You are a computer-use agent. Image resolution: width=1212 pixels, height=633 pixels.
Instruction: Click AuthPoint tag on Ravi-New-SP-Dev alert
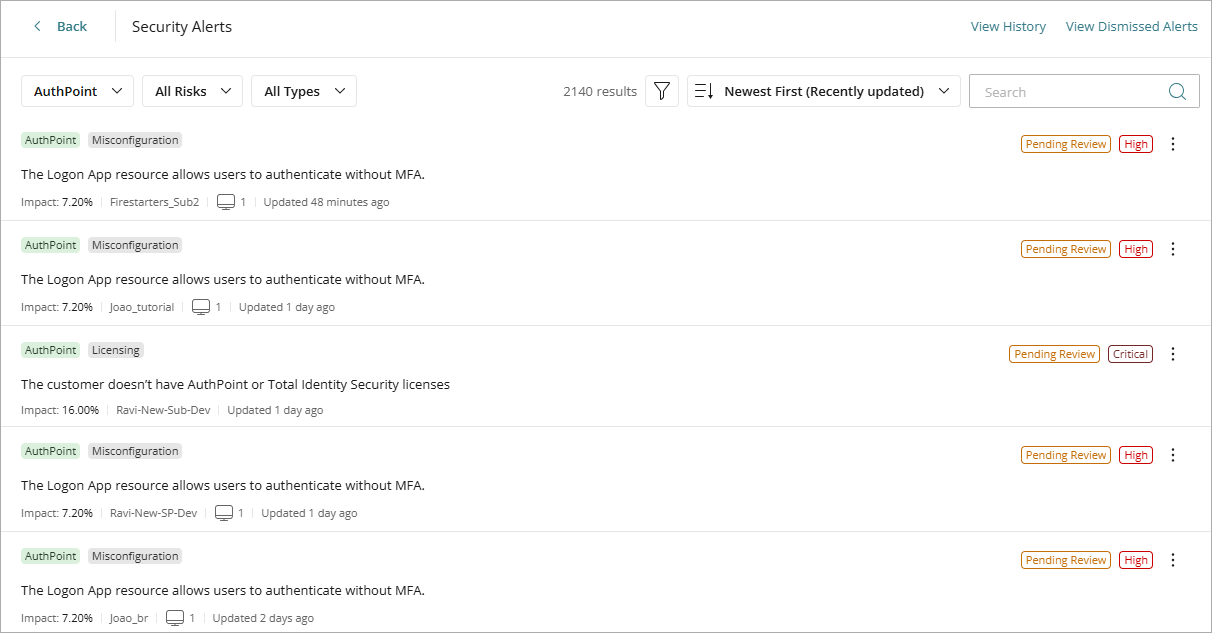(x=50, y=451)
